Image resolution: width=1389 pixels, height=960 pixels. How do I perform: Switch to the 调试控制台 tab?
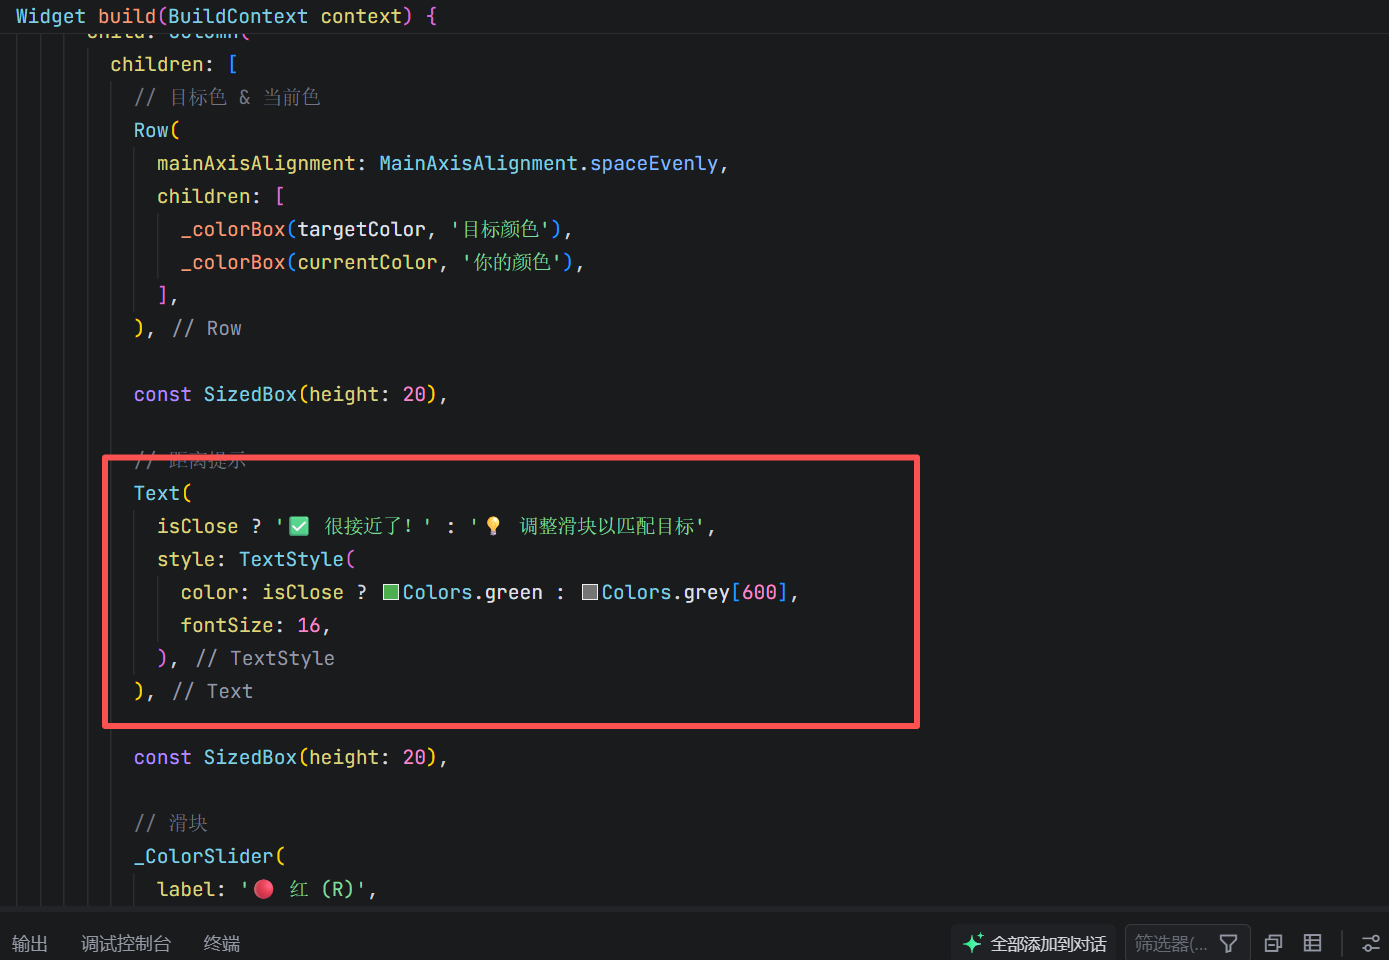click(126, 943)
